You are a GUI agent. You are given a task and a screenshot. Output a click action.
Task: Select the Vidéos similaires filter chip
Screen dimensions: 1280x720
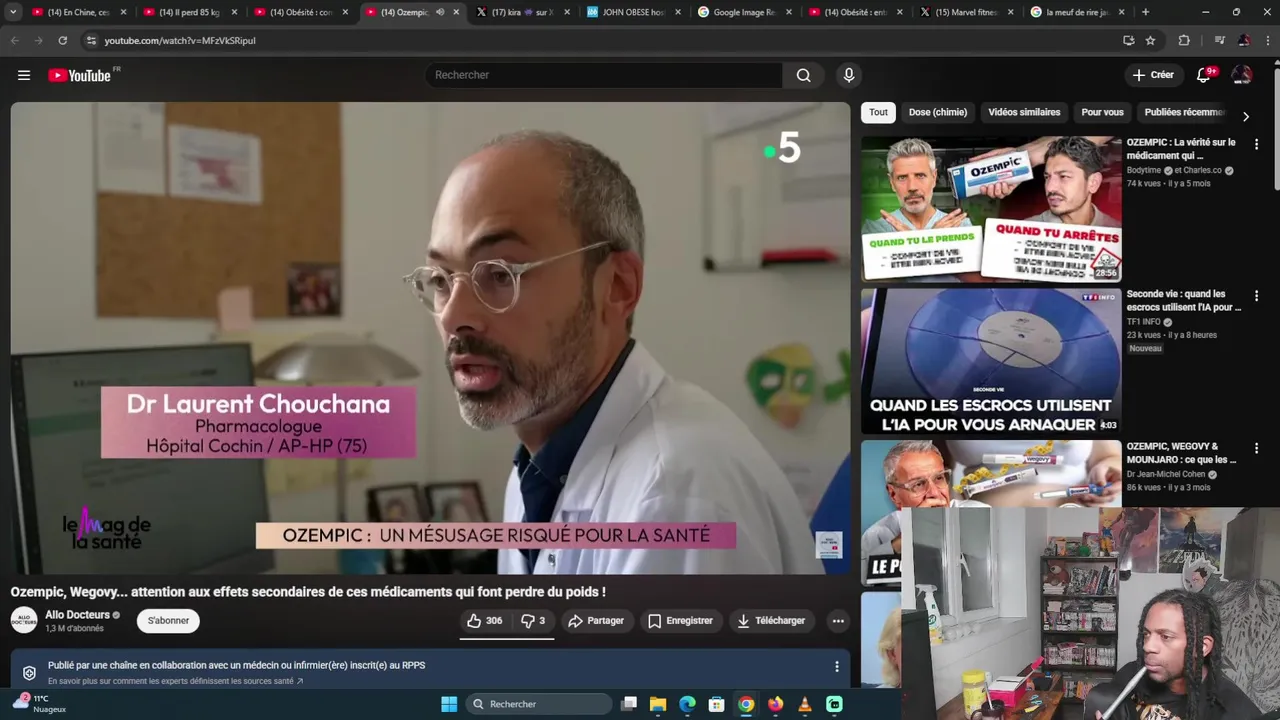click(1024, 112)
